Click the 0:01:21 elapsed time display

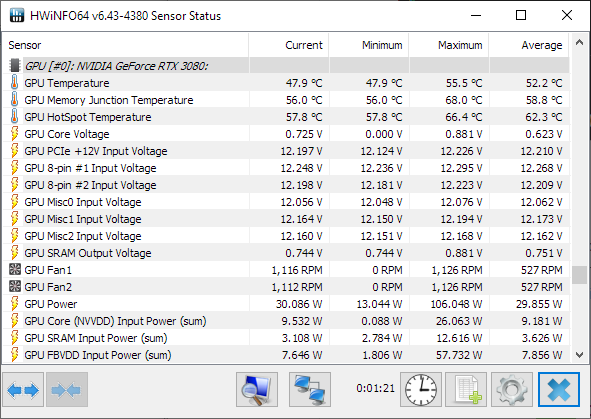tap(375, 388)
